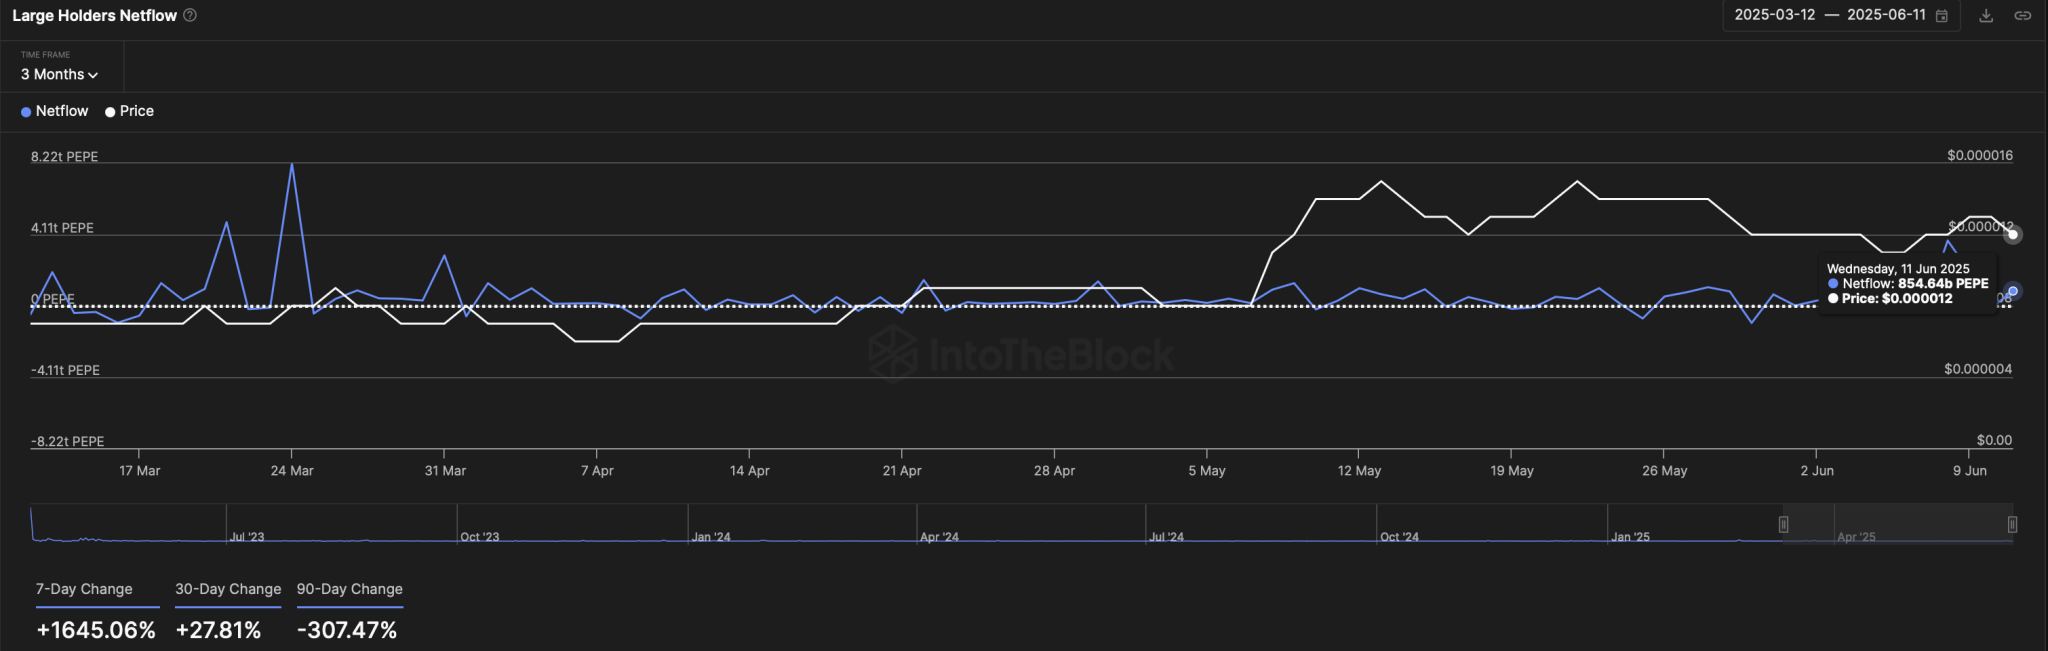The height and width of the screenshot is (651, 2048).
Task: Click the 7 Apr x-axis label
Action: pyautogui.click(x=597, y=470)
